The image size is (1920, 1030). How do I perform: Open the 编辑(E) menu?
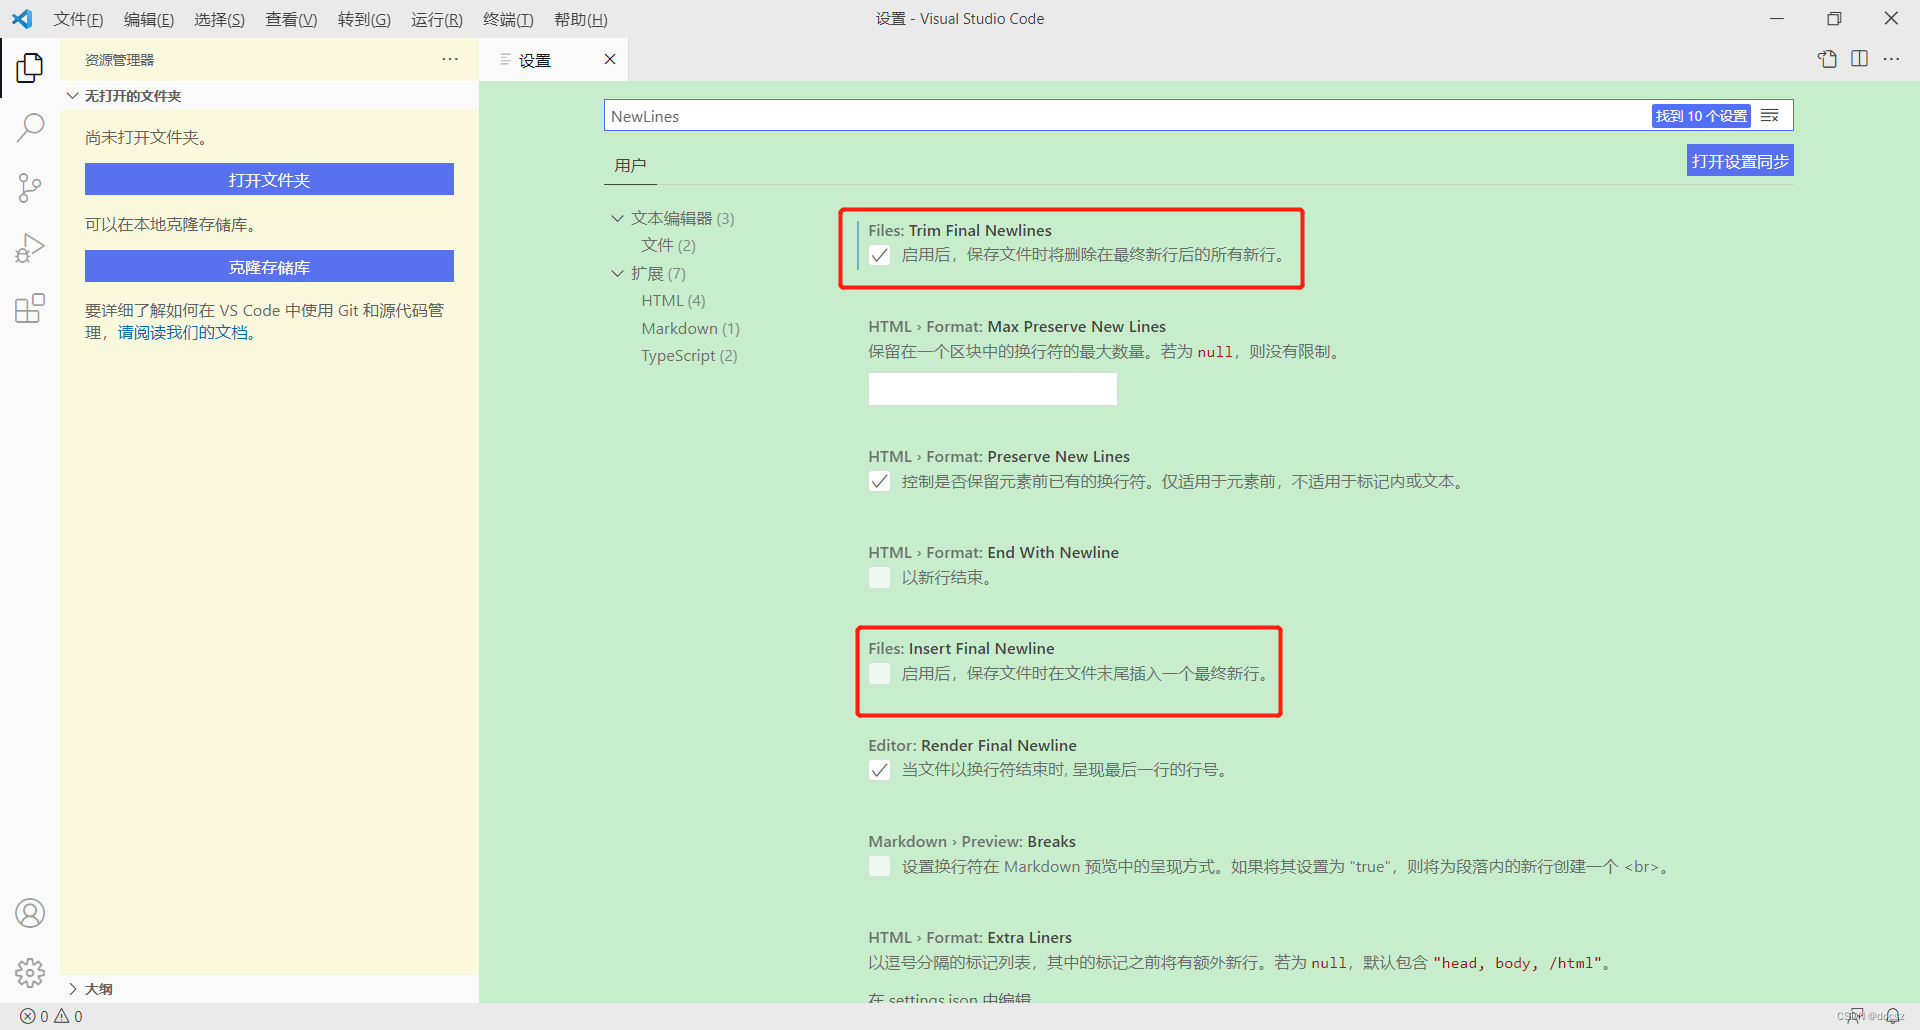(x=148, y=19)
